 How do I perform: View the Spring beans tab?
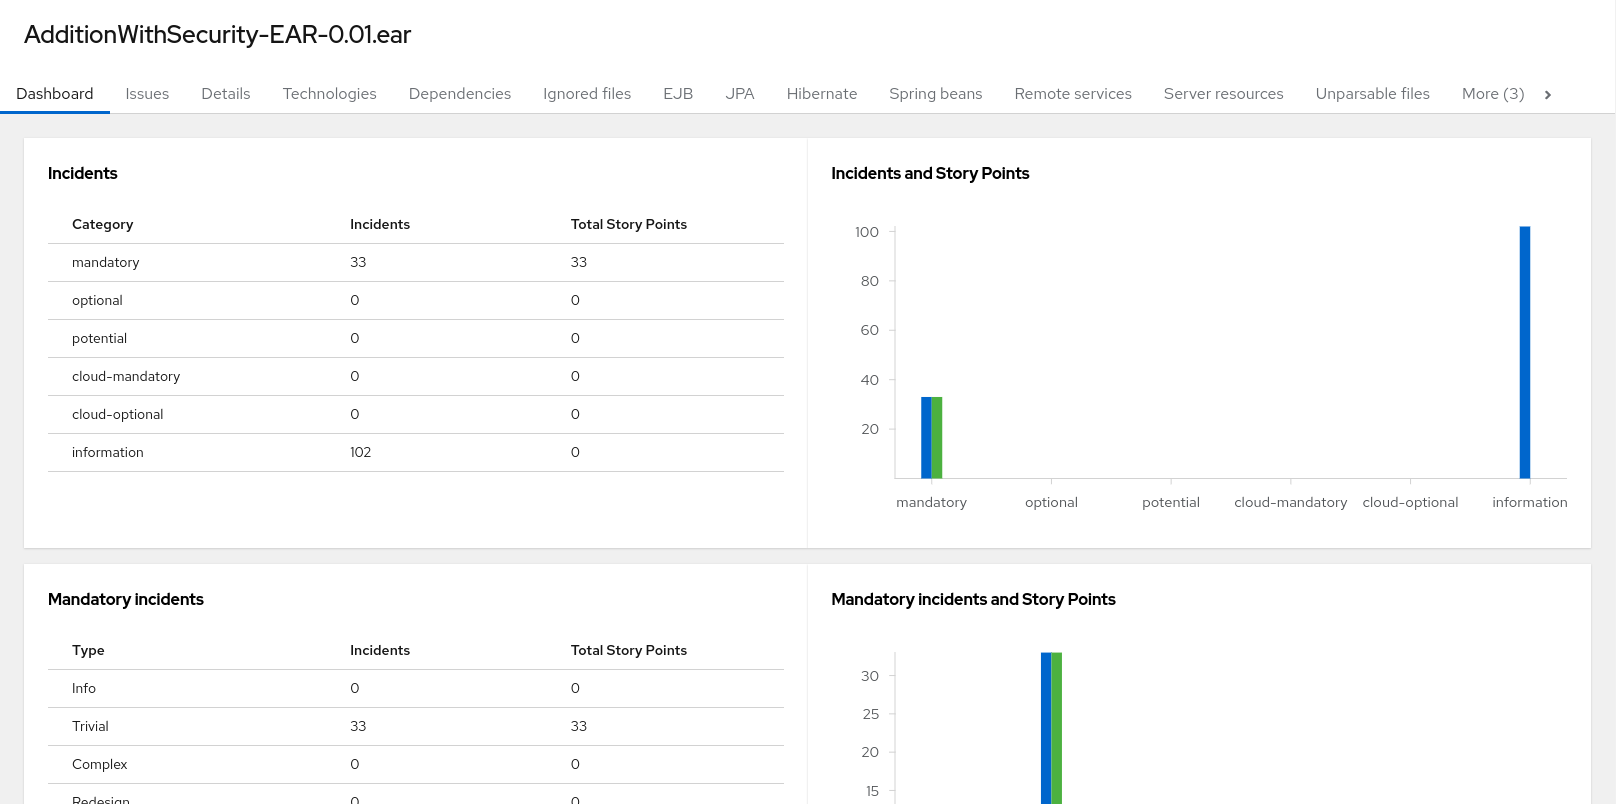[x=935, y=94]
